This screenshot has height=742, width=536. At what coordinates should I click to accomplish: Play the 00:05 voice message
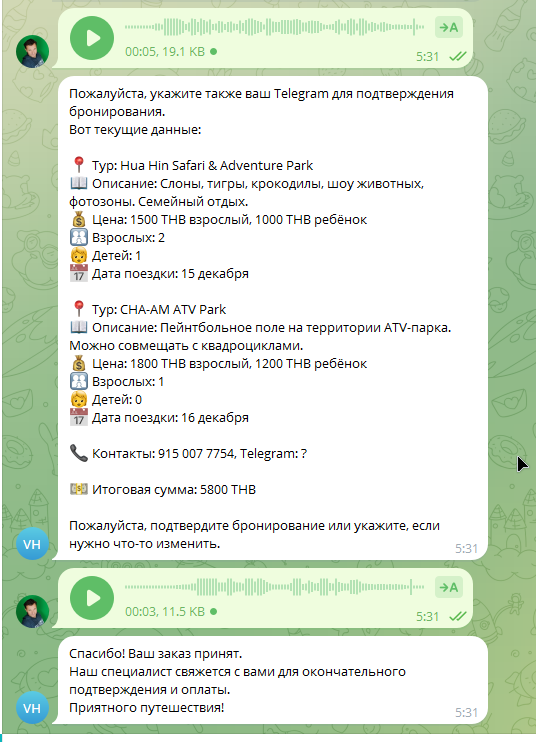[x=92, y=38]
